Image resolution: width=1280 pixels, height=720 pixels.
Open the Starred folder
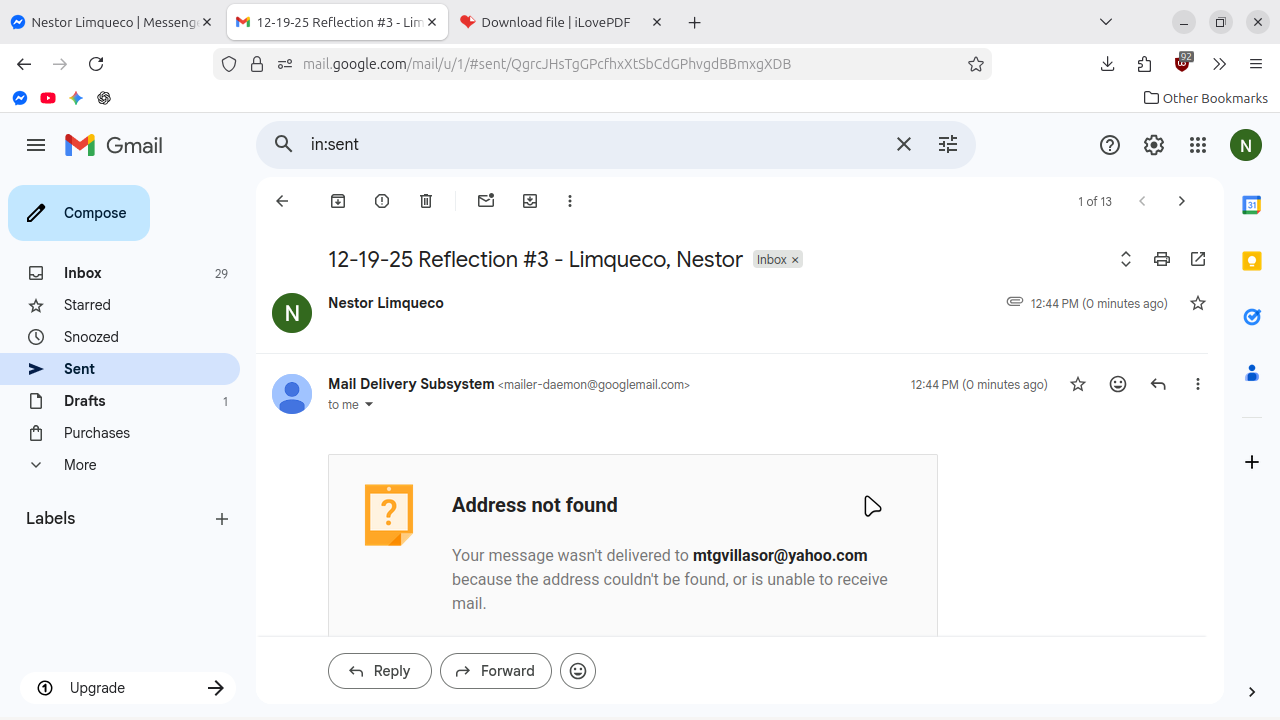coord(120,305)
